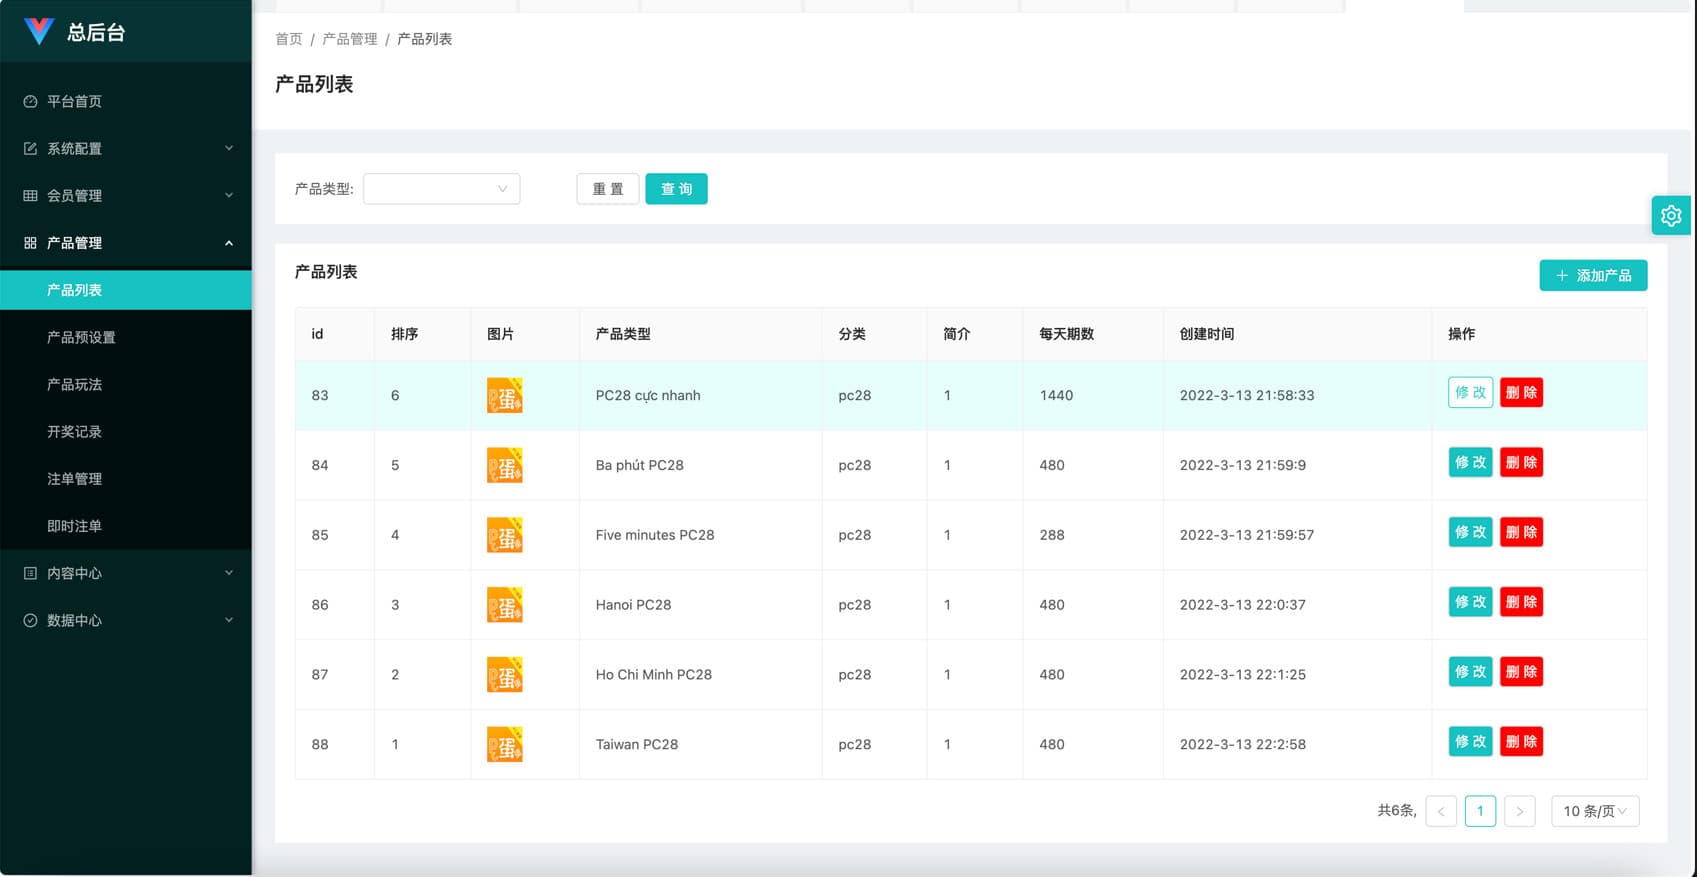Click product image icon in Taiwan PC28 row

[x=504, y=745]
